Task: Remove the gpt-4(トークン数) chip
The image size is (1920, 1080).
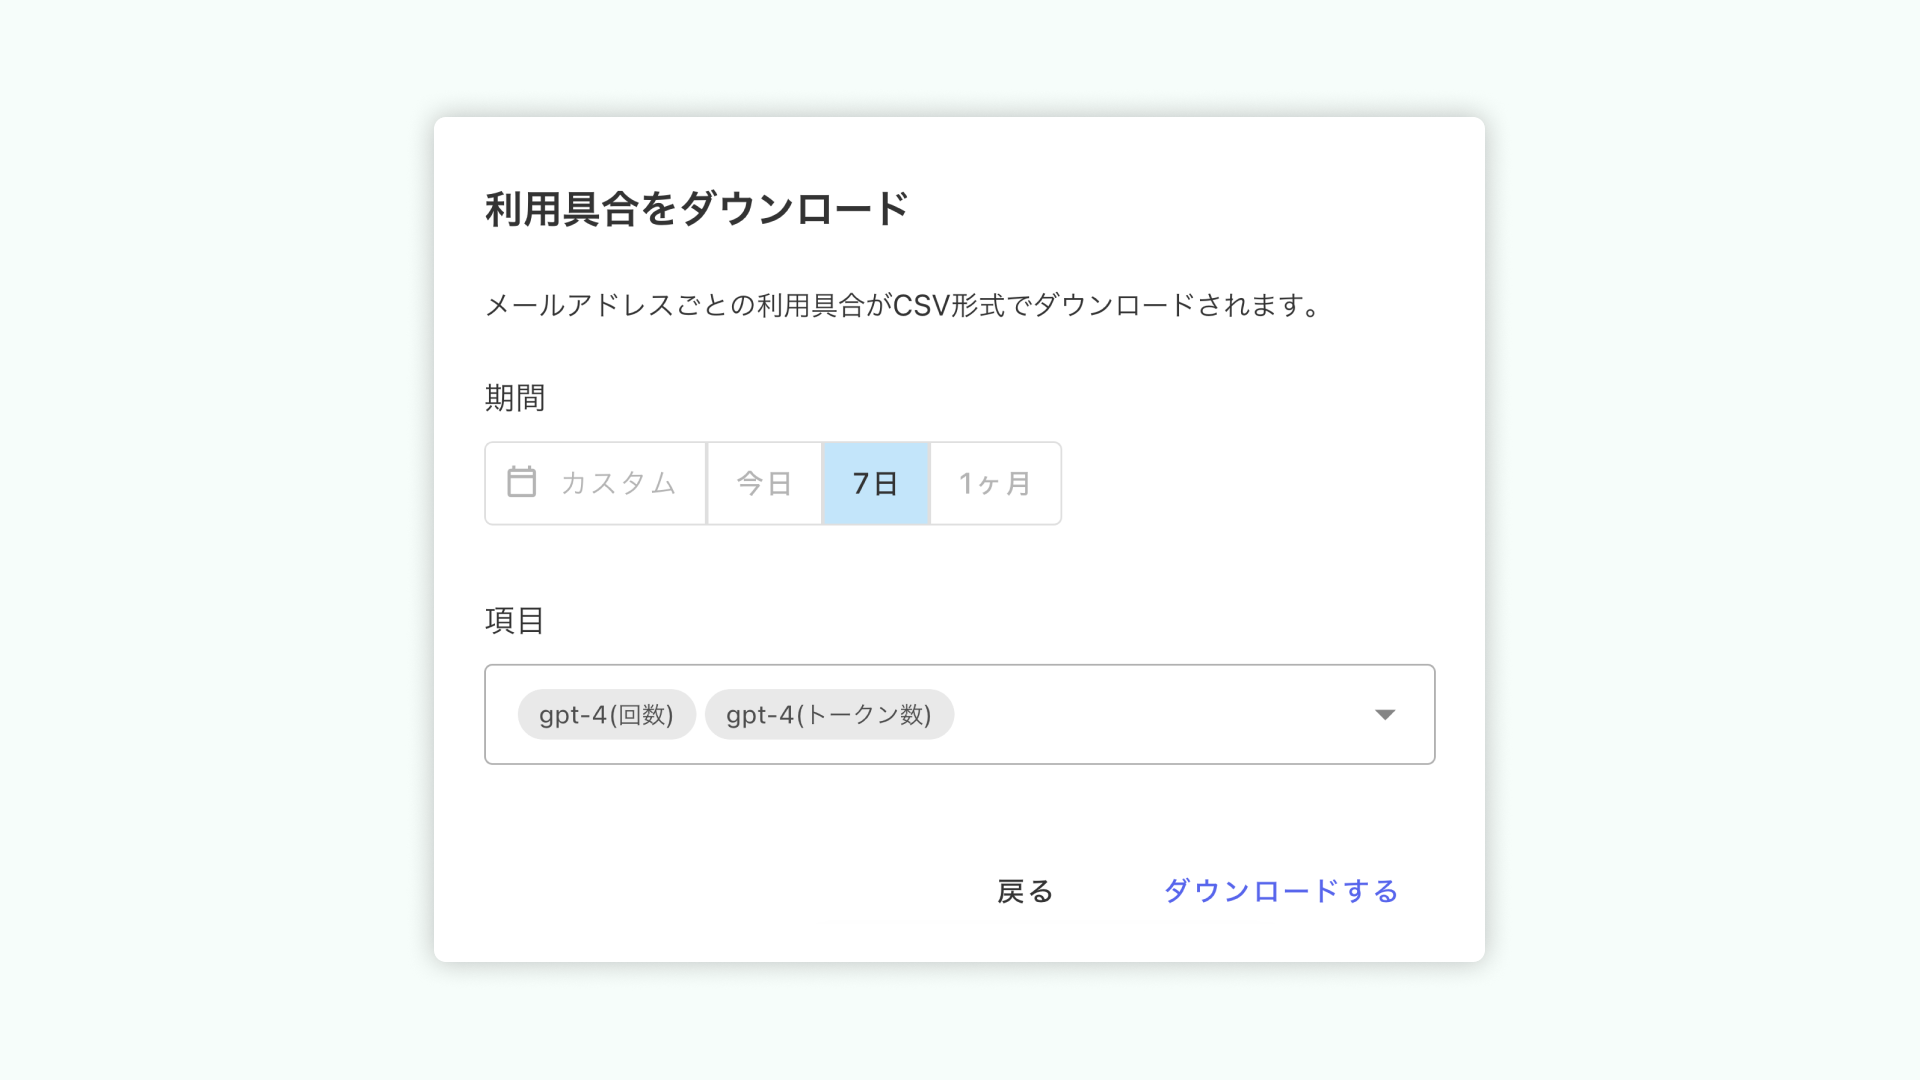Action: [829, 714]
